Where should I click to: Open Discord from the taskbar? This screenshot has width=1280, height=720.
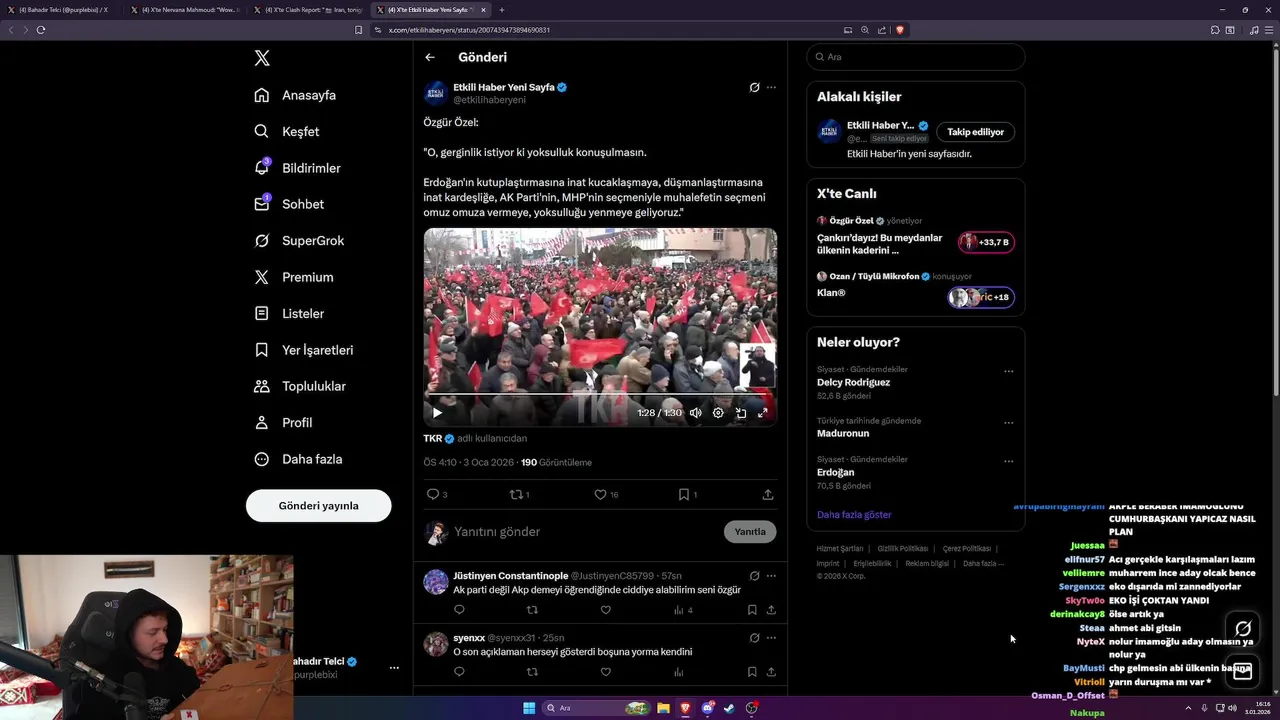[x=708, y=708]
